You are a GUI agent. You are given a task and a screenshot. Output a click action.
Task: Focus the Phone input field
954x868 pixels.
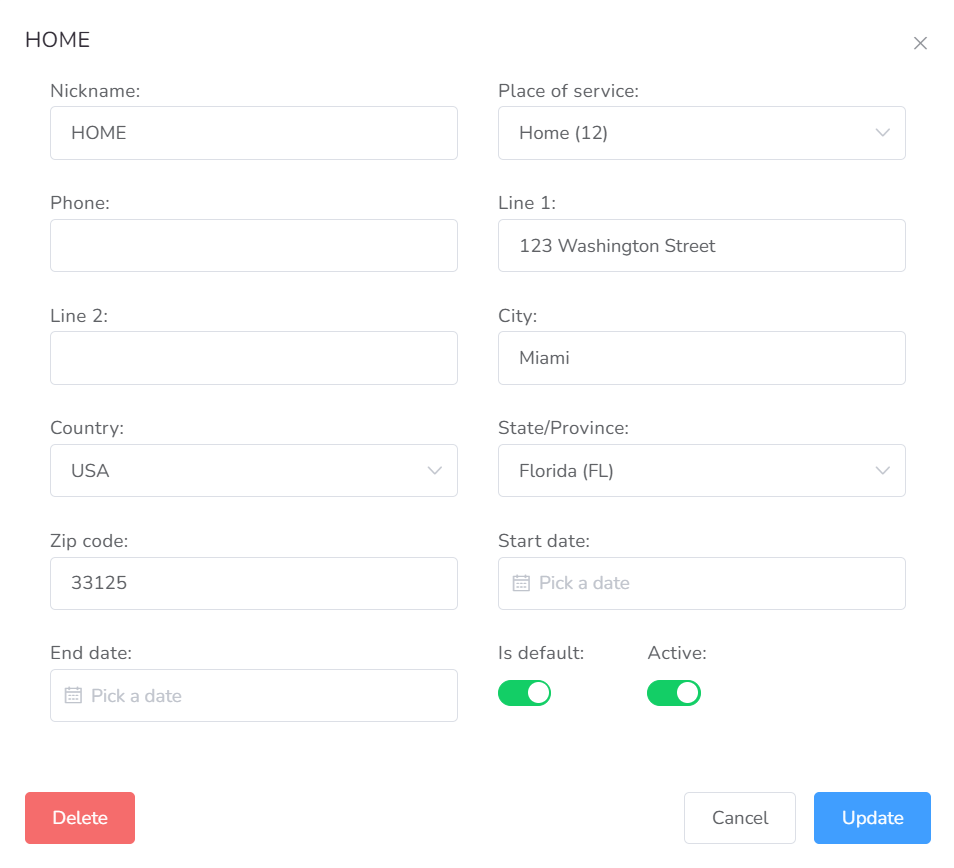tap(253, 246)
